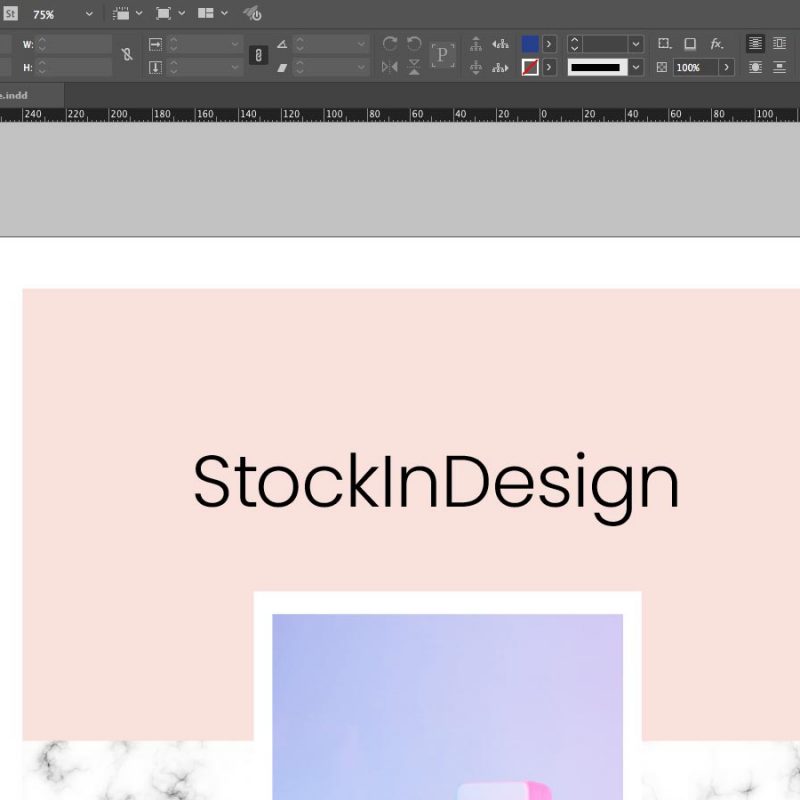Click the solid black stroke type preview

point(597,67)
